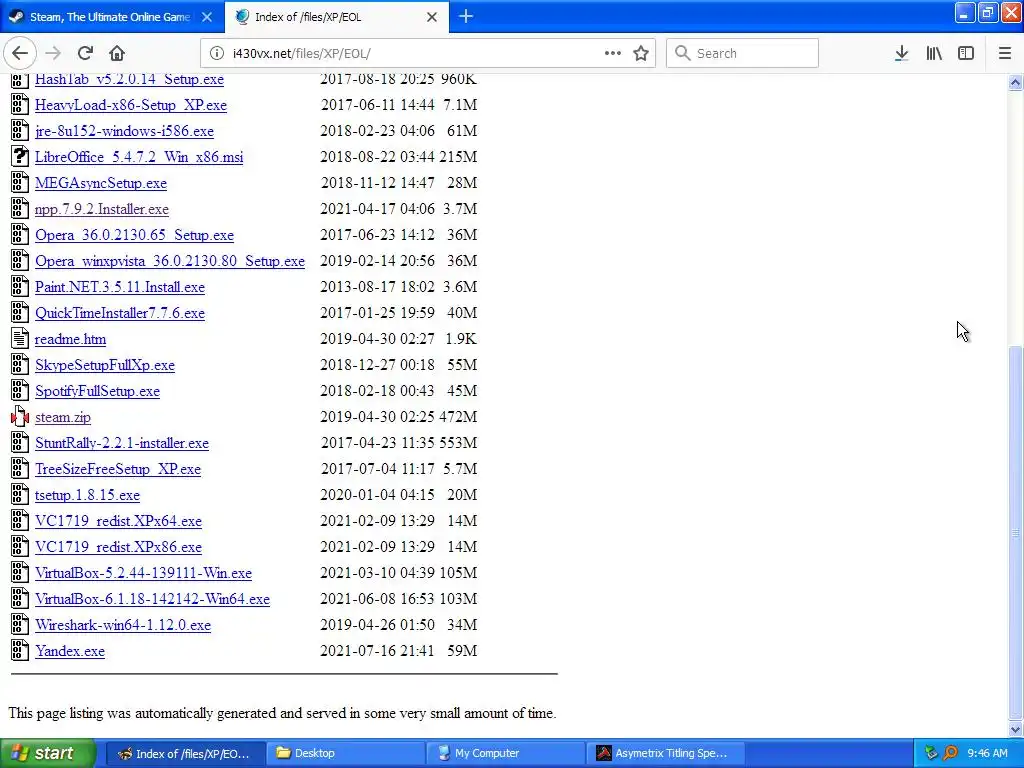
Task: Open Opera_36.0.2130.65_Setup.exe link
Action: coord(135,235)
